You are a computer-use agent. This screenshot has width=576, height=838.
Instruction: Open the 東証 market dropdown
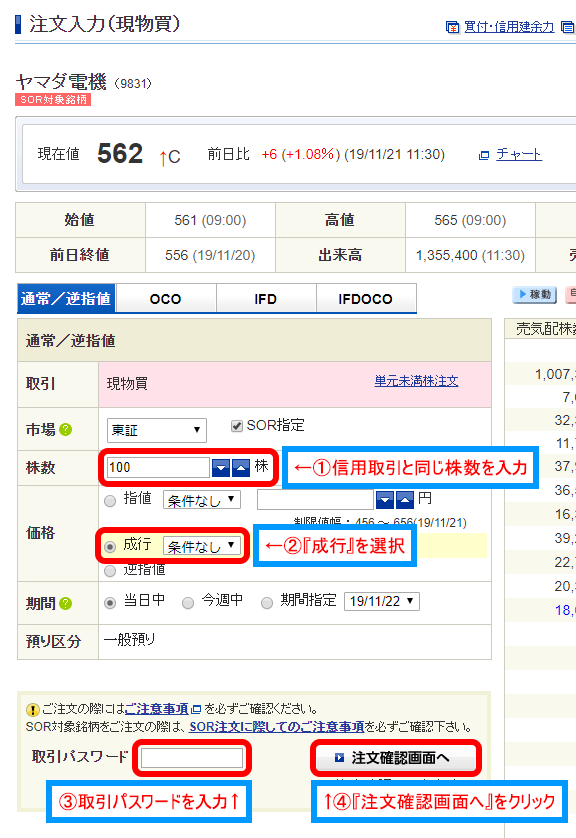pyautogui.click(x=157, y=430)
